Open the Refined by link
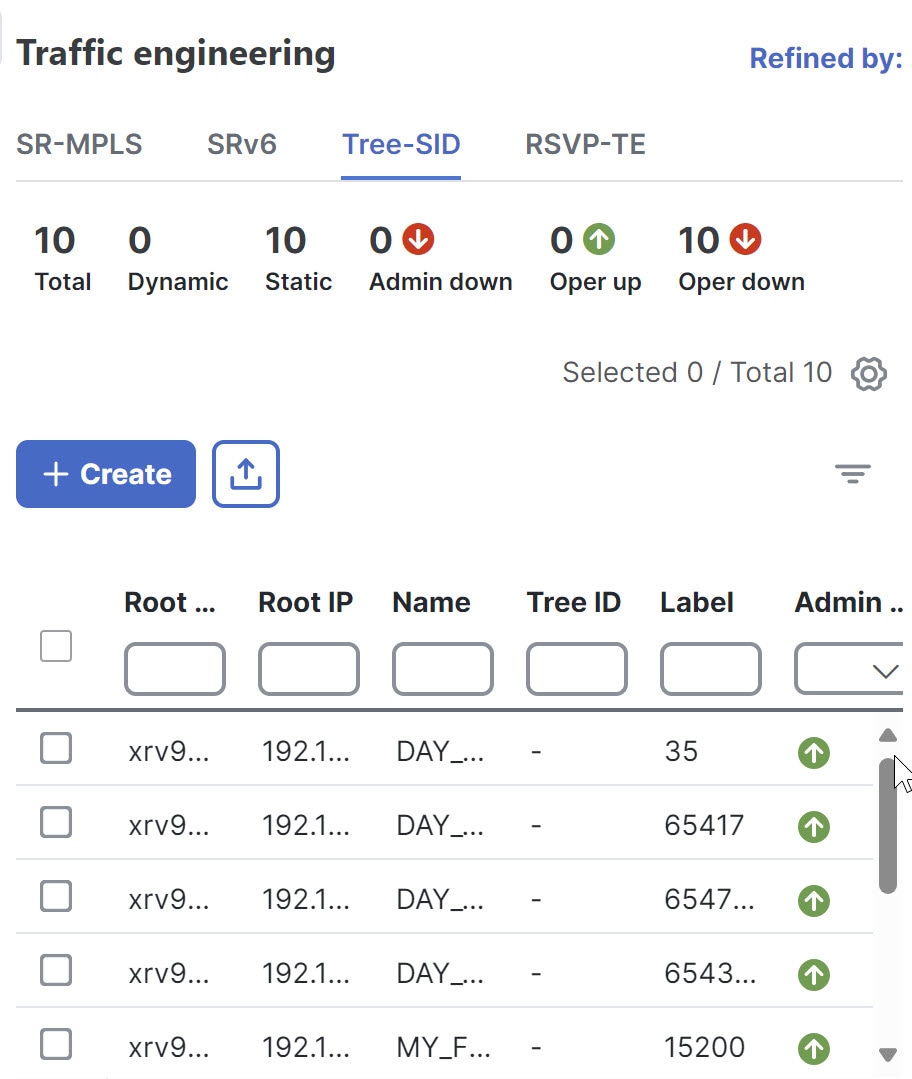The height and width of the screenshot is (1079, 912). [825, 58]
